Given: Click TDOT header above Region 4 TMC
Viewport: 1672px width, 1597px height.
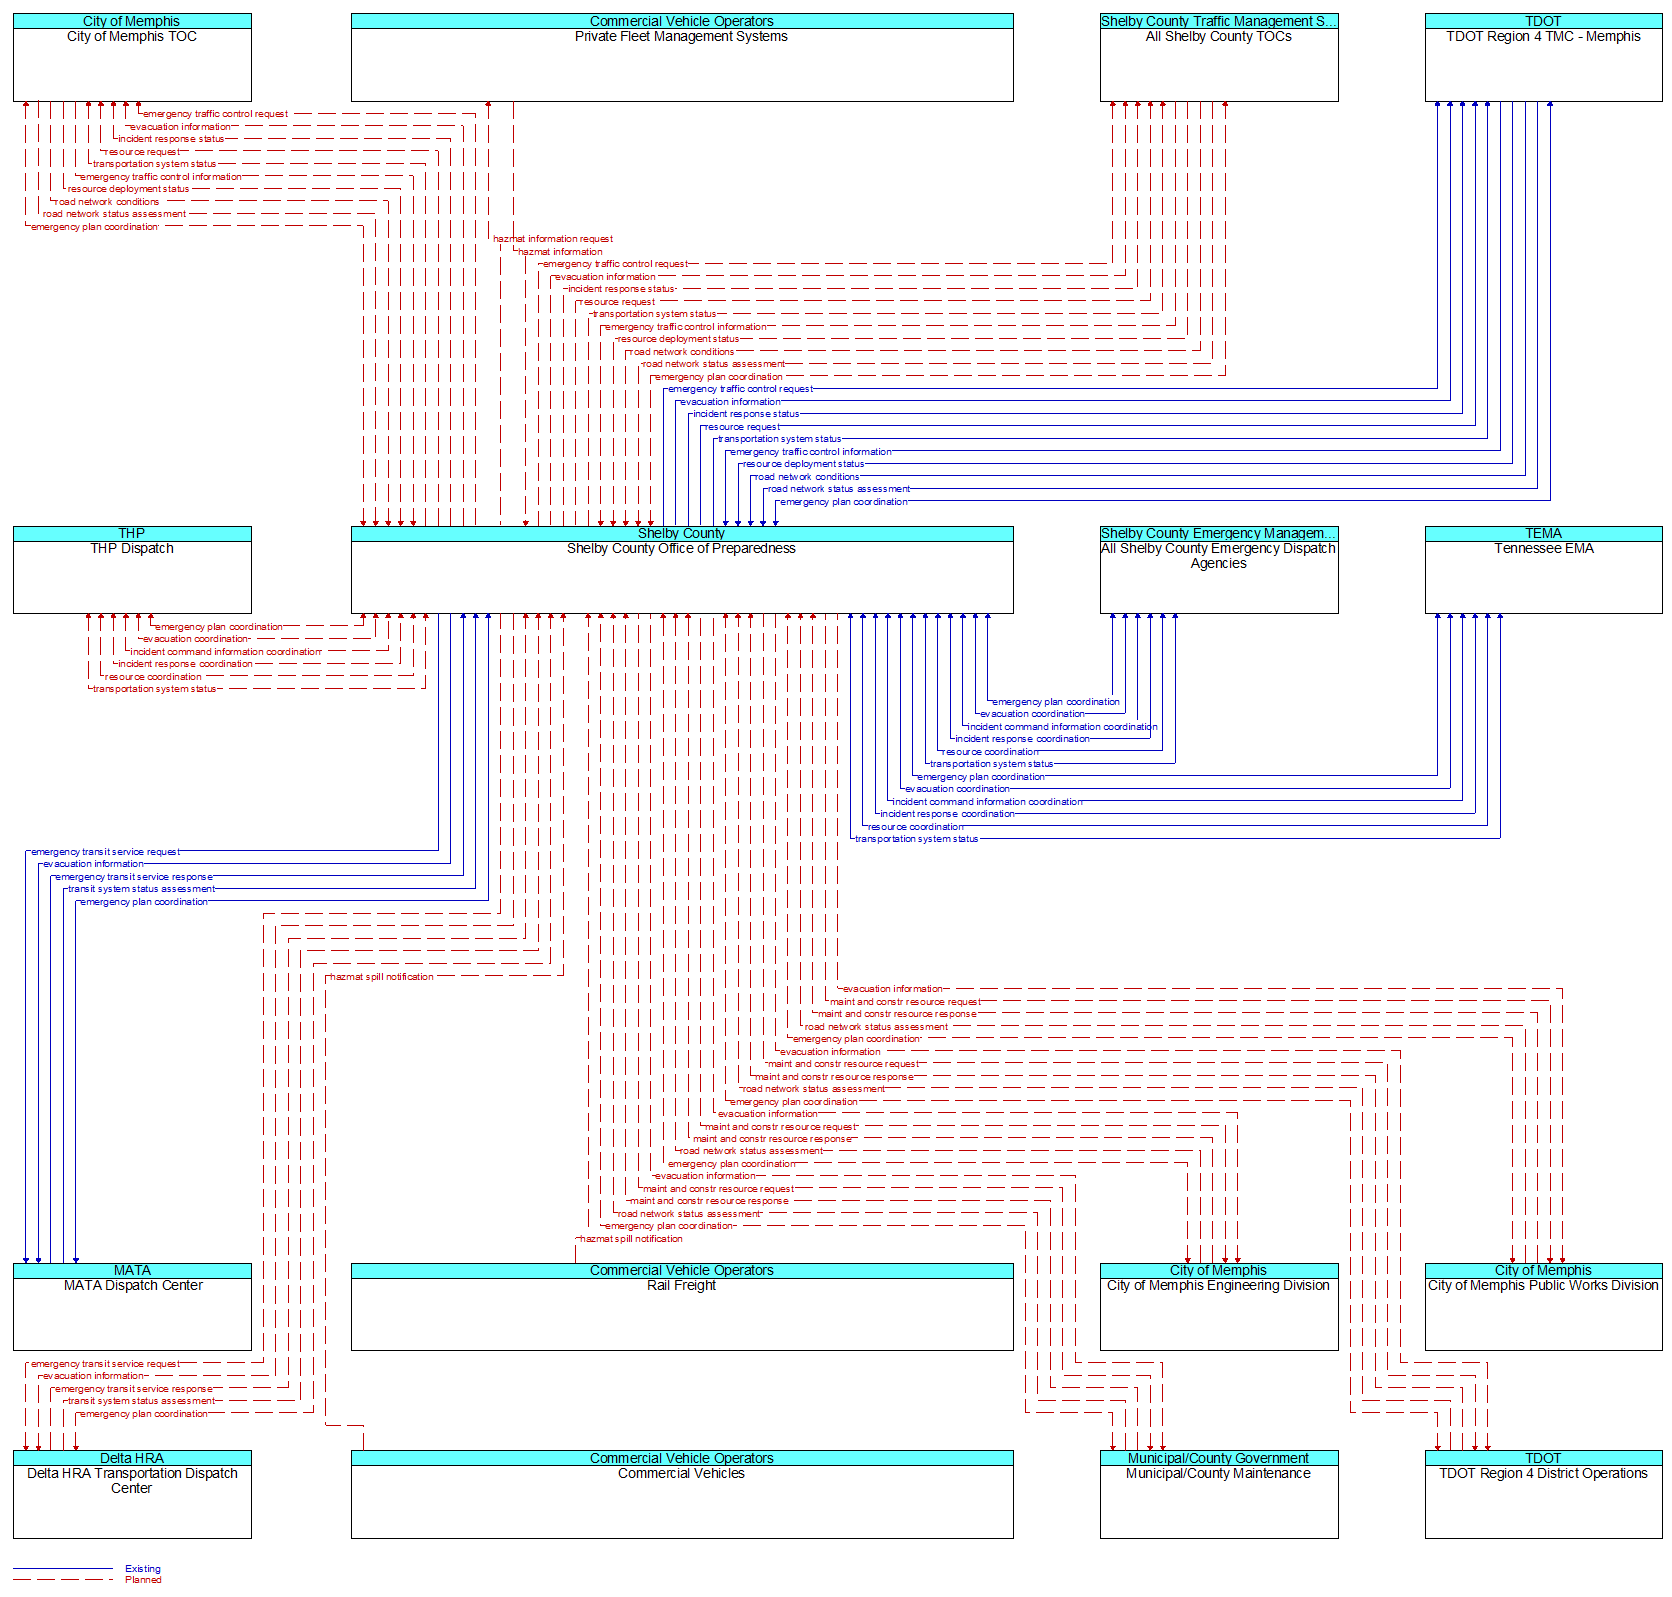Looking at the screenshot, I should (x=1544, y=21).
